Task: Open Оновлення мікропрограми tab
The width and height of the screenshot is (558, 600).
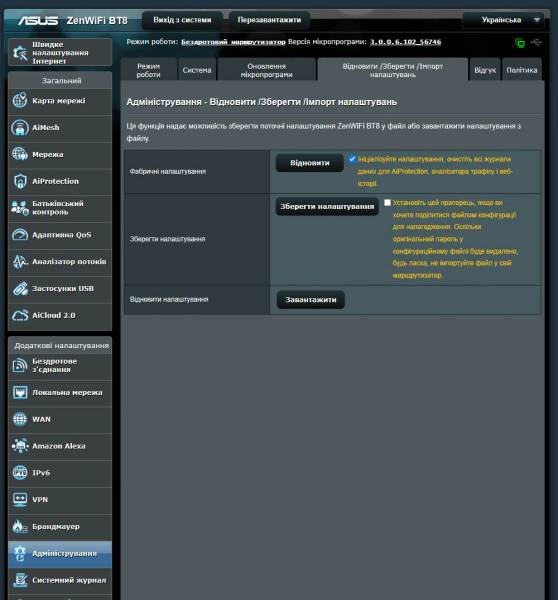Action: point(266,70)
